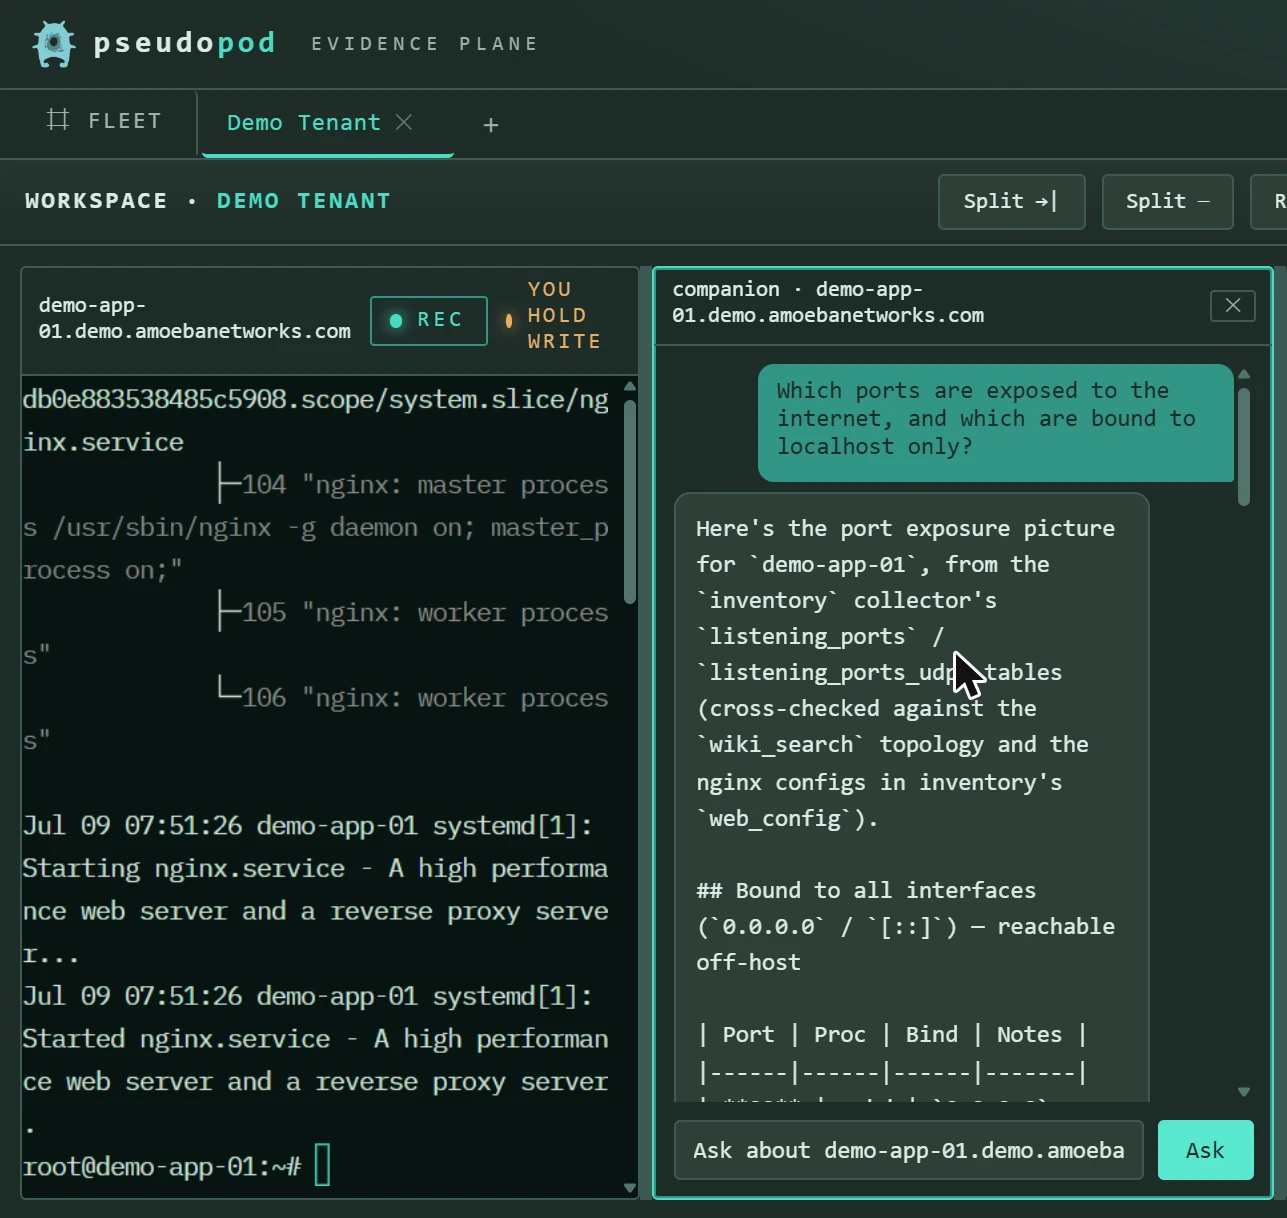The height and width of the screenshot is (1218, 1287).
Task: Click the Ask button
Action: point(1206,1150)
